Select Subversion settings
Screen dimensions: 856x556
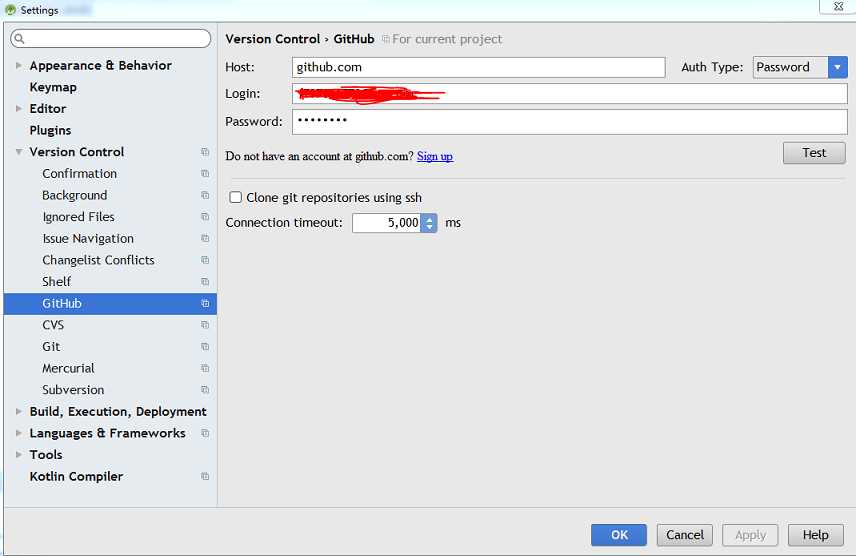click(x=73, y=390)
